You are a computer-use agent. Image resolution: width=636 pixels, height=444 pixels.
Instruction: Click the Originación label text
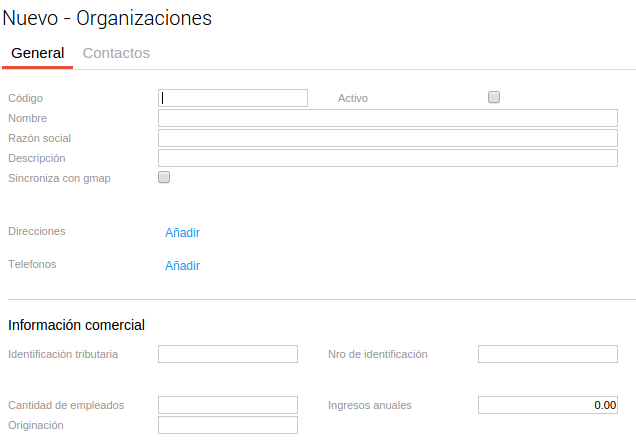click(x=36, y=425)
